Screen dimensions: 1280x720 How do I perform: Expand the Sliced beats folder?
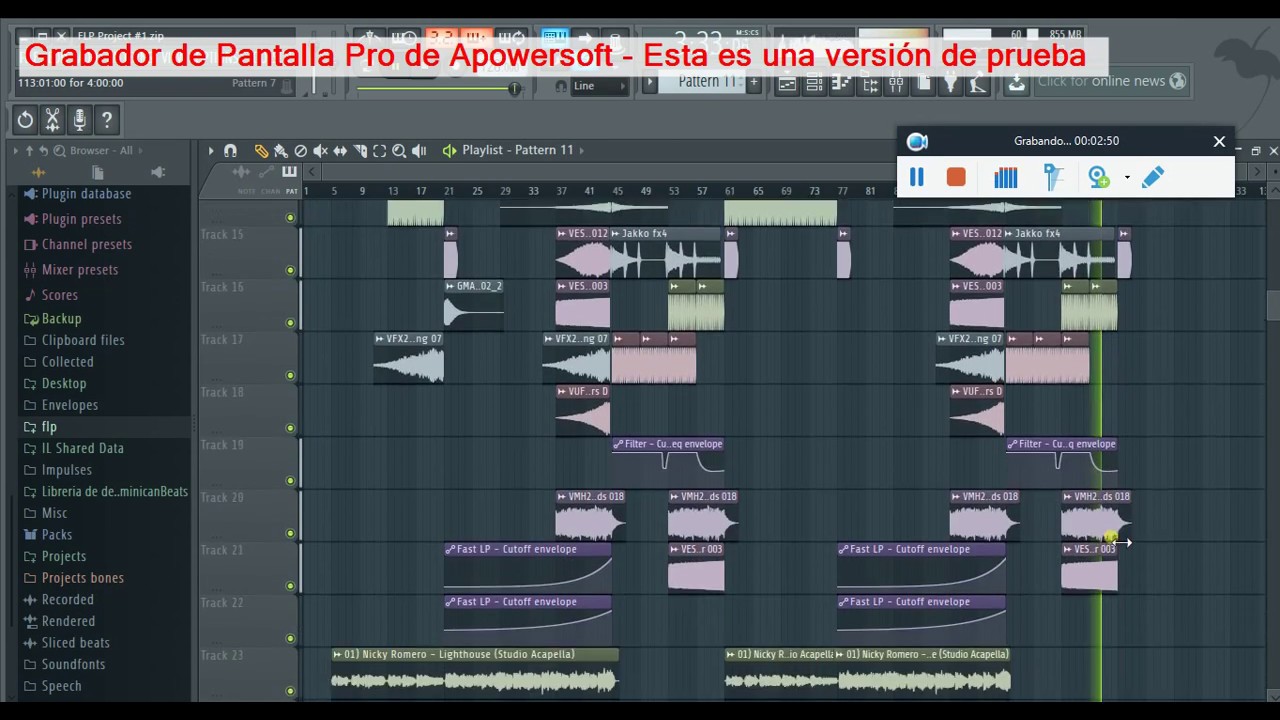[76, 643]
